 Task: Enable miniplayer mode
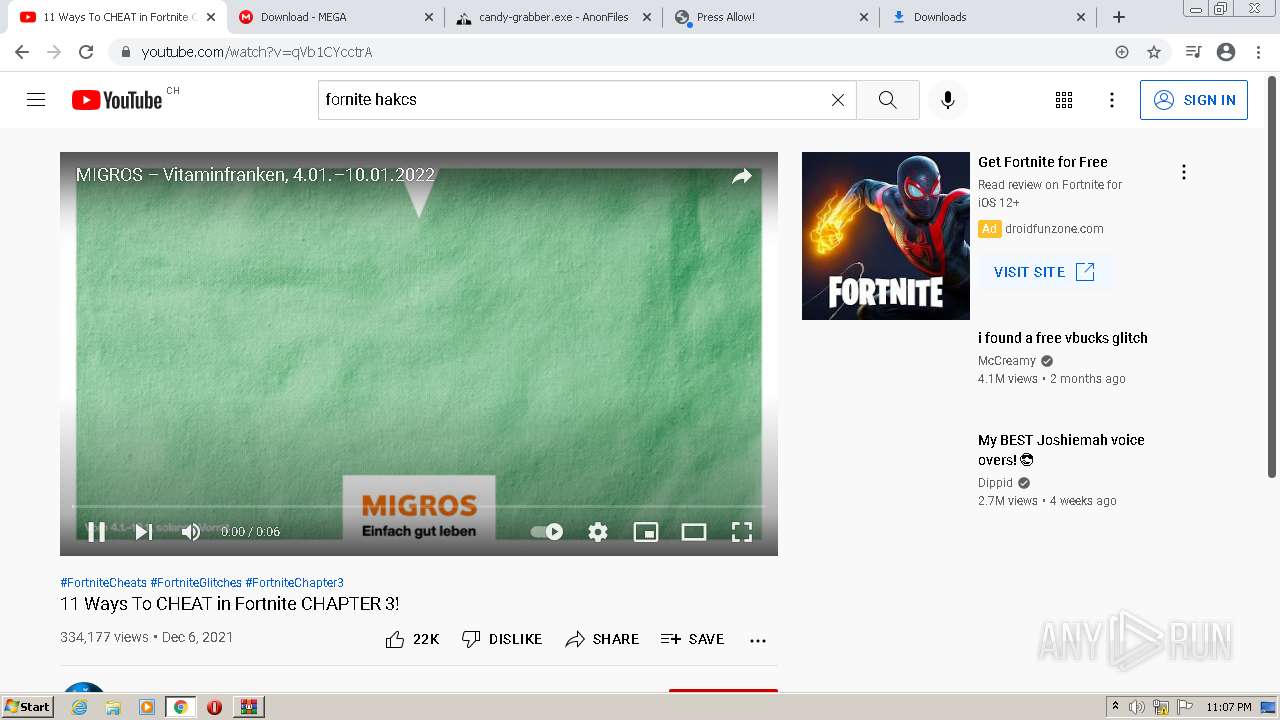click(x=646, y=532)
